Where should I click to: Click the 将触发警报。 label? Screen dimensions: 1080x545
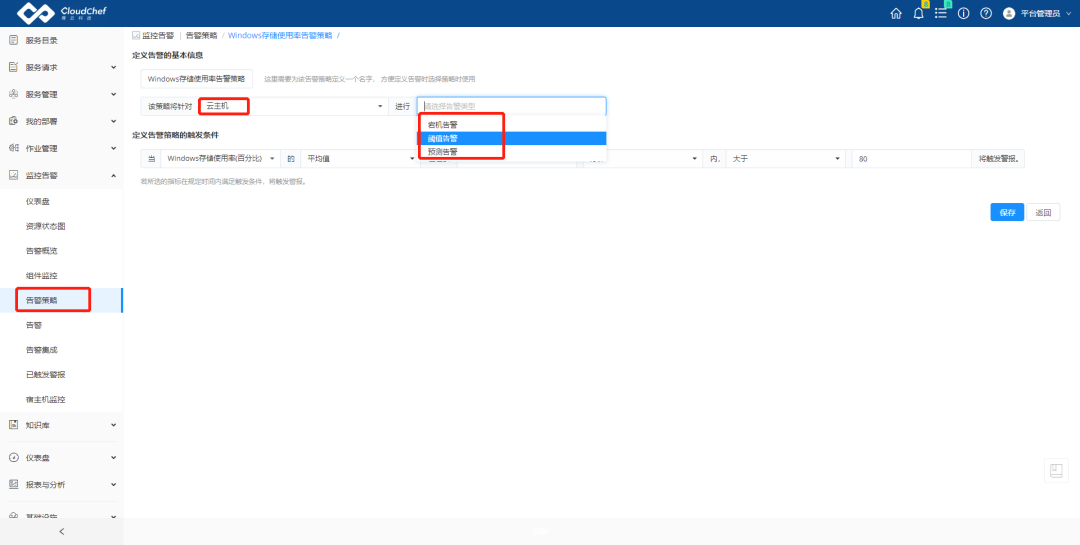coord(997,158)
